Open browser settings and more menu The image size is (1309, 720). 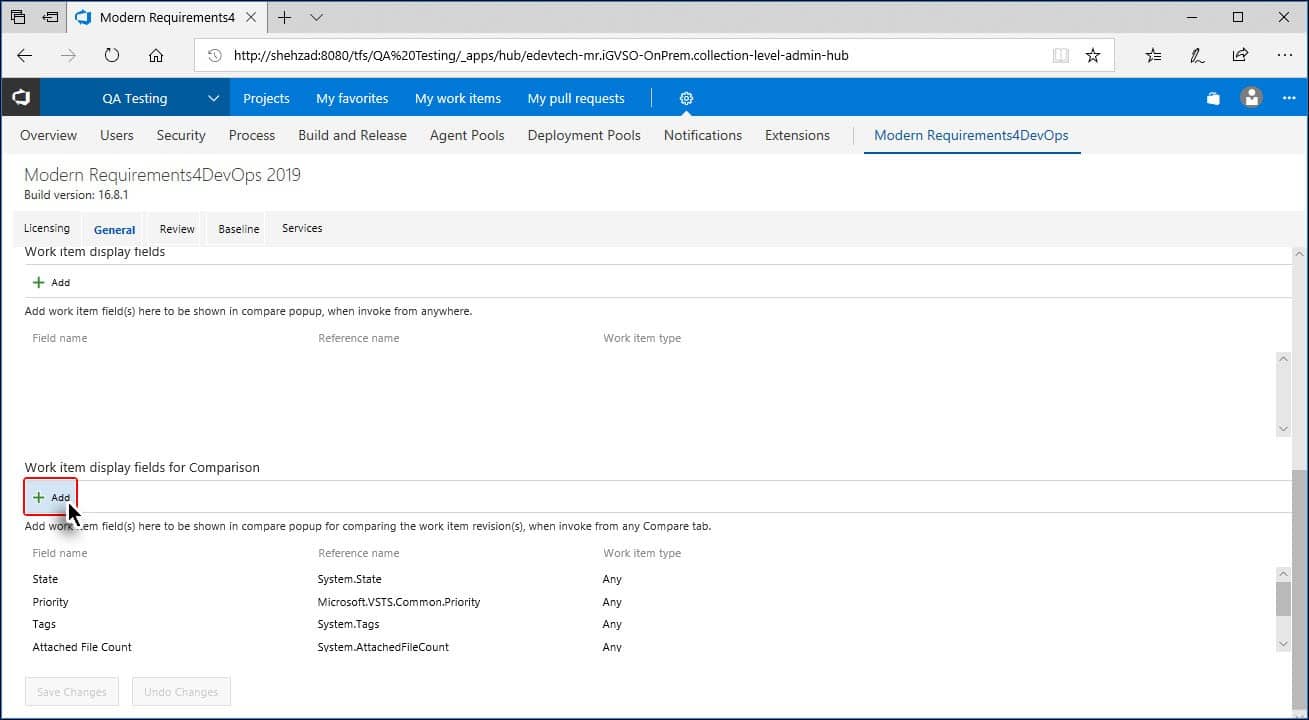click(1283, 56)
